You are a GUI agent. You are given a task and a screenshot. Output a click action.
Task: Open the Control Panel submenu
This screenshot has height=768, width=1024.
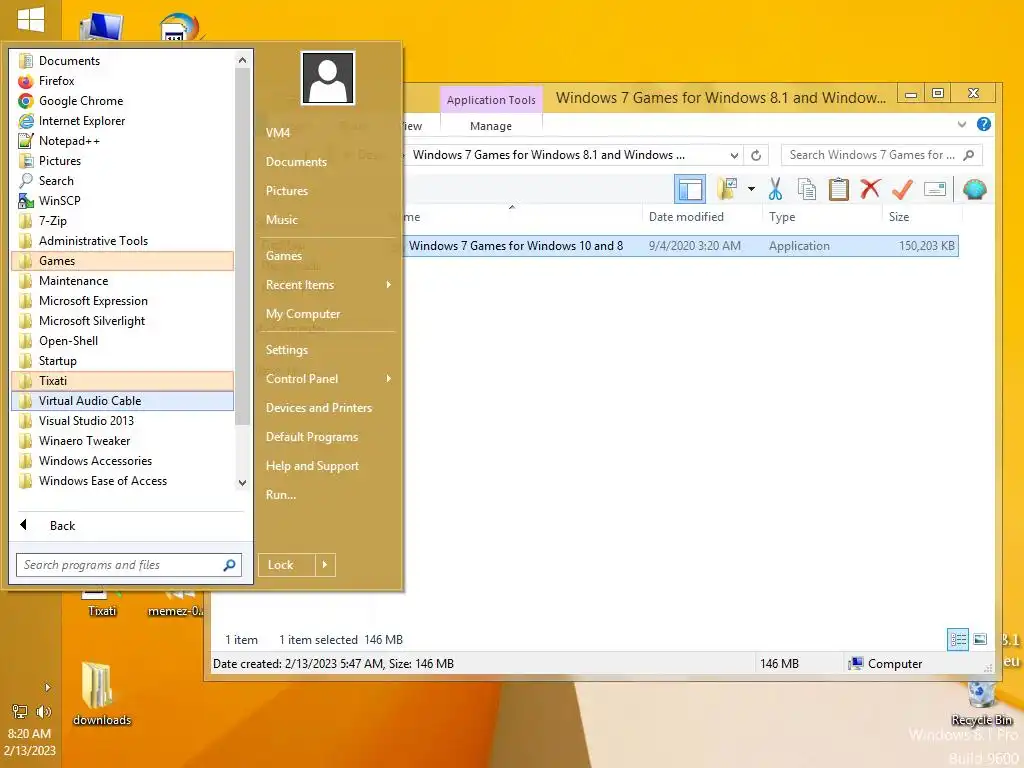(328, 379)
